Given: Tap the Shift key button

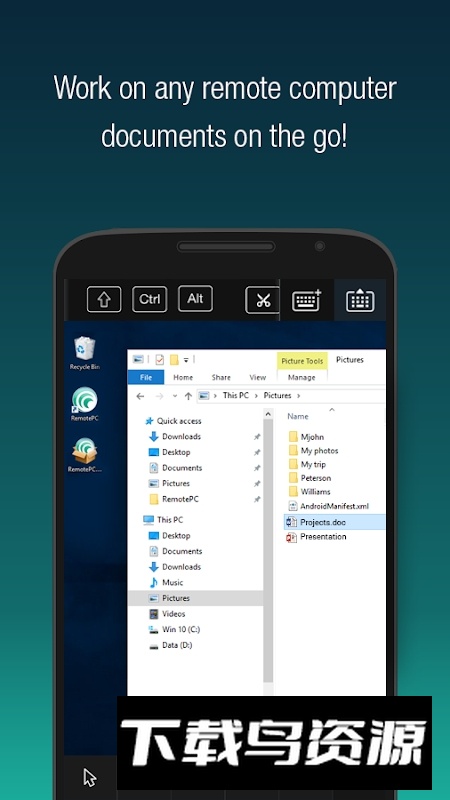Looking at the screenshot, I should pos(104,299).
